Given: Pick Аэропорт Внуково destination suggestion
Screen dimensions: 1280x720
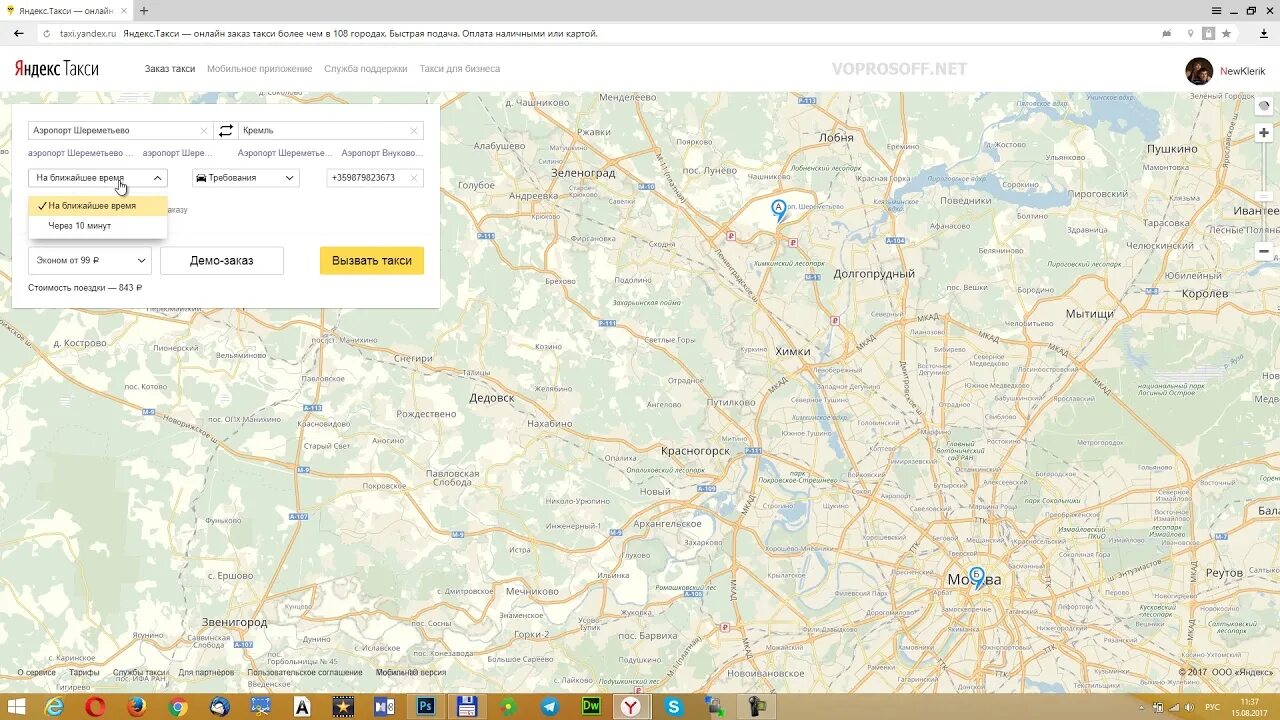Looking at the screenshot, I should [382, 153].
